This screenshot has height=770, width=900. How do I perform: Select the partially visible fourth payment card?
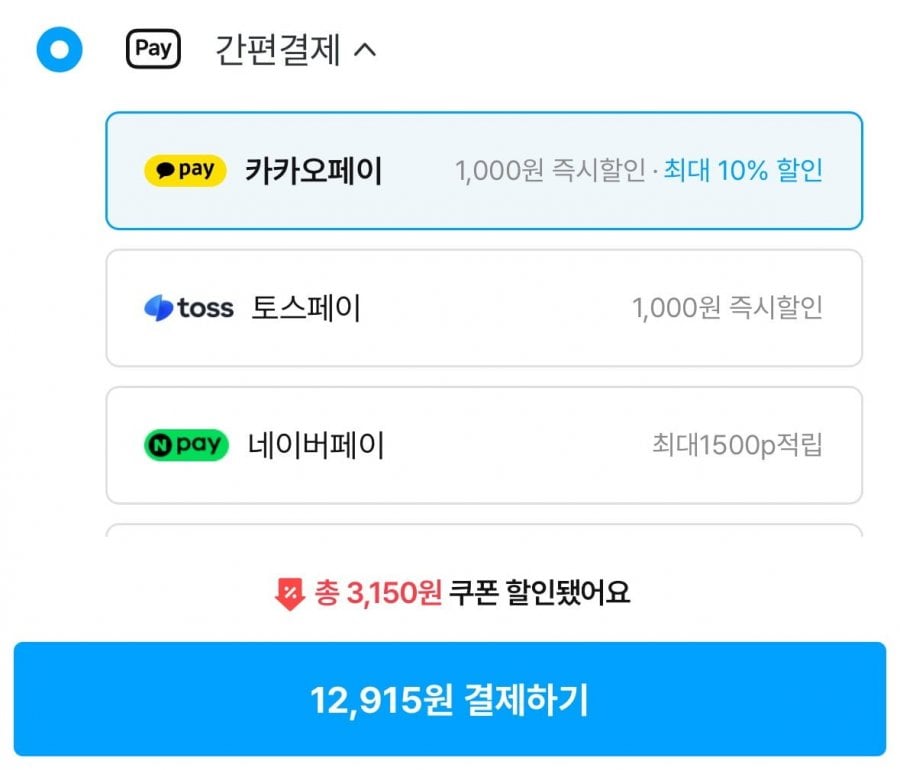pos(484,531)
